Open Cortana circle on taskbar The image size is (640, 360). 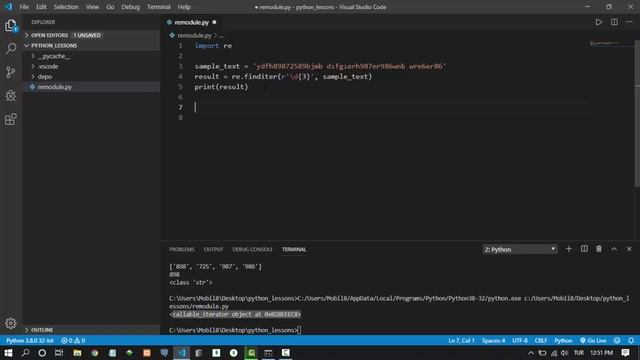click(42, 353)
